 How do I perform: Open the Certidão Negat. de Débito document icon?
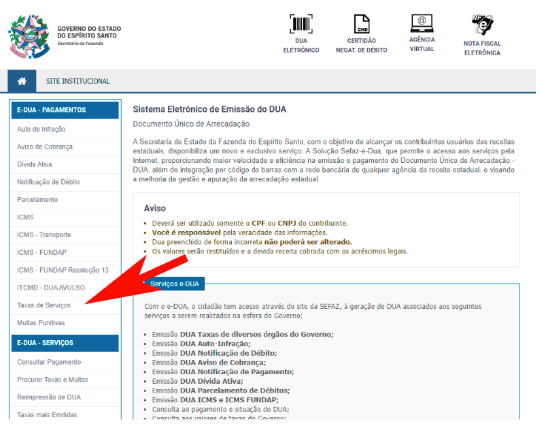click(362, 24)
